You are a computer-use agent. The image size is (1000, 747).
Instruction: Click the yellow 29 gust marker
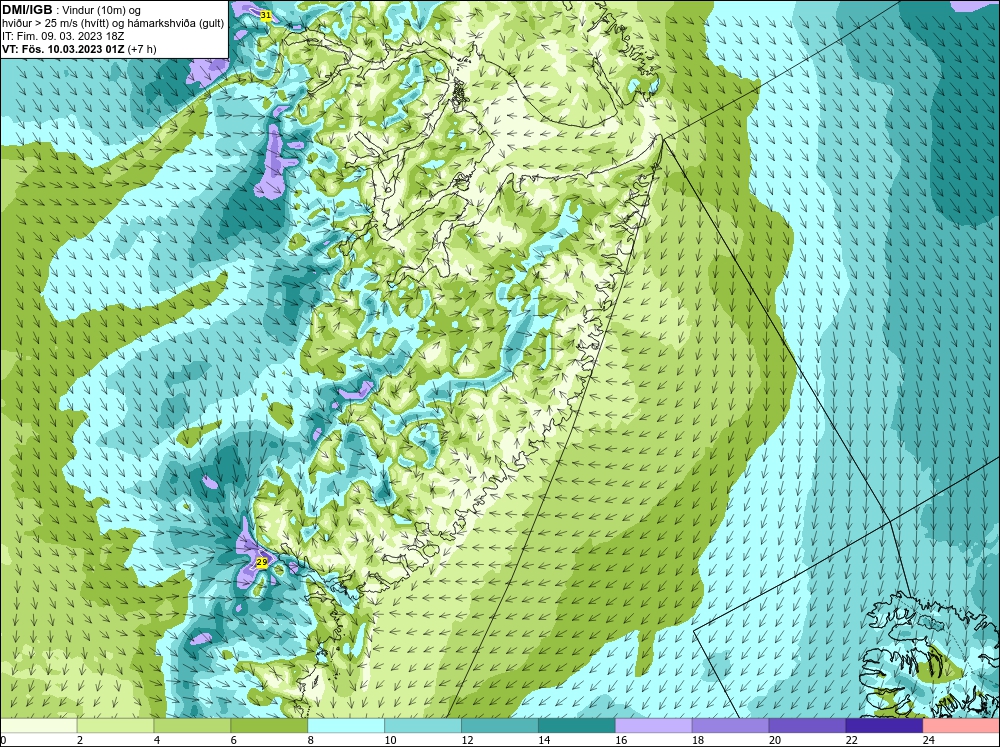coord(261,562)
